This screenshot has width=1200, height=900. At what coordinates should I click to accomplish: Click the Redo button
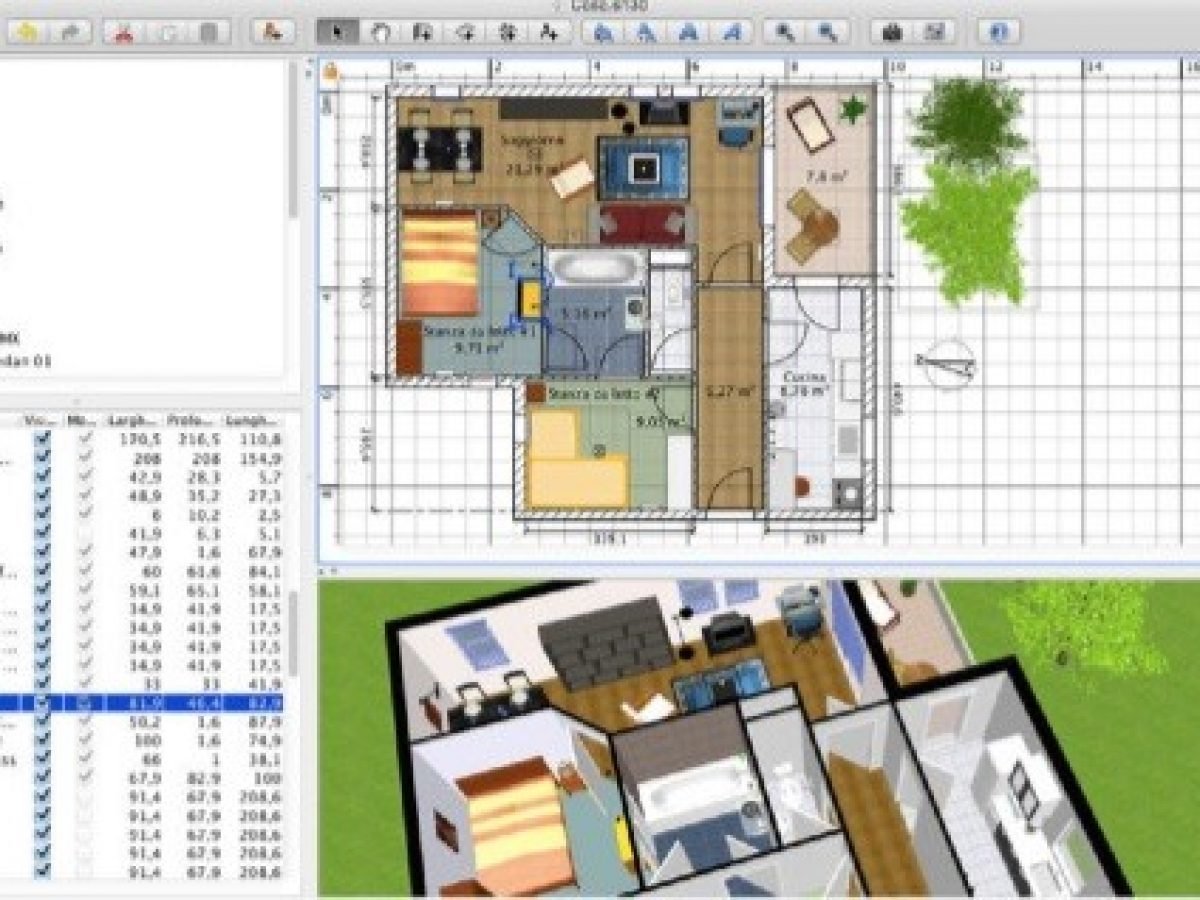click(68, 31)
